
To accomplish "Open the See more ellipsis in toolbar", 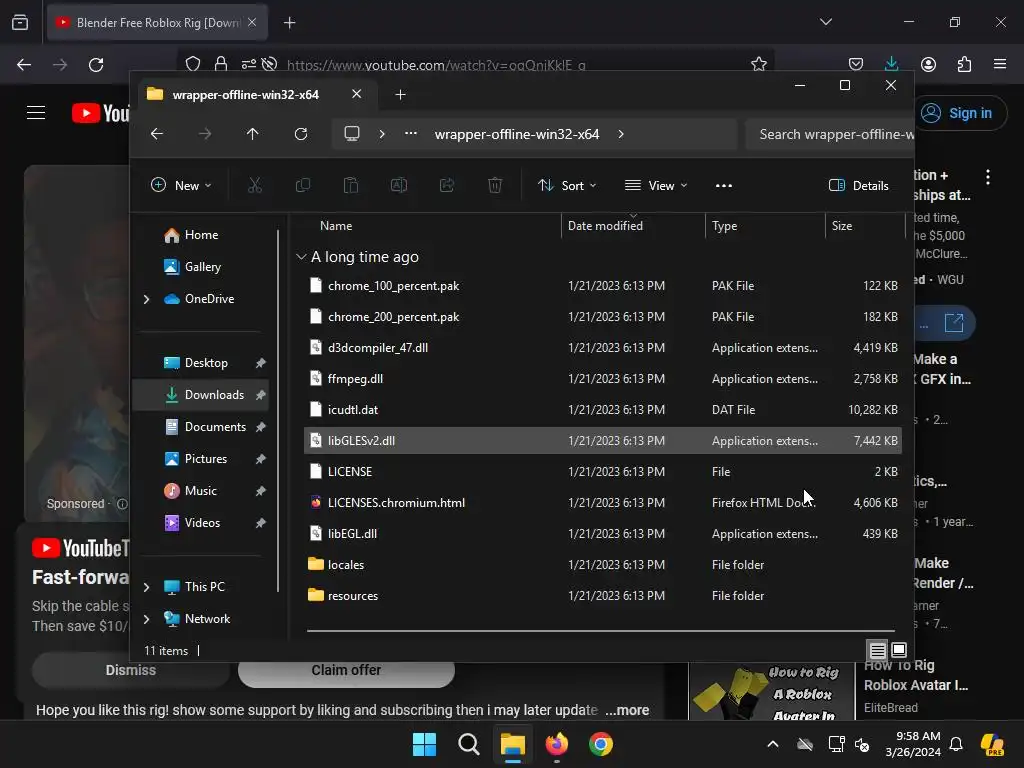I will coord(724,185).
